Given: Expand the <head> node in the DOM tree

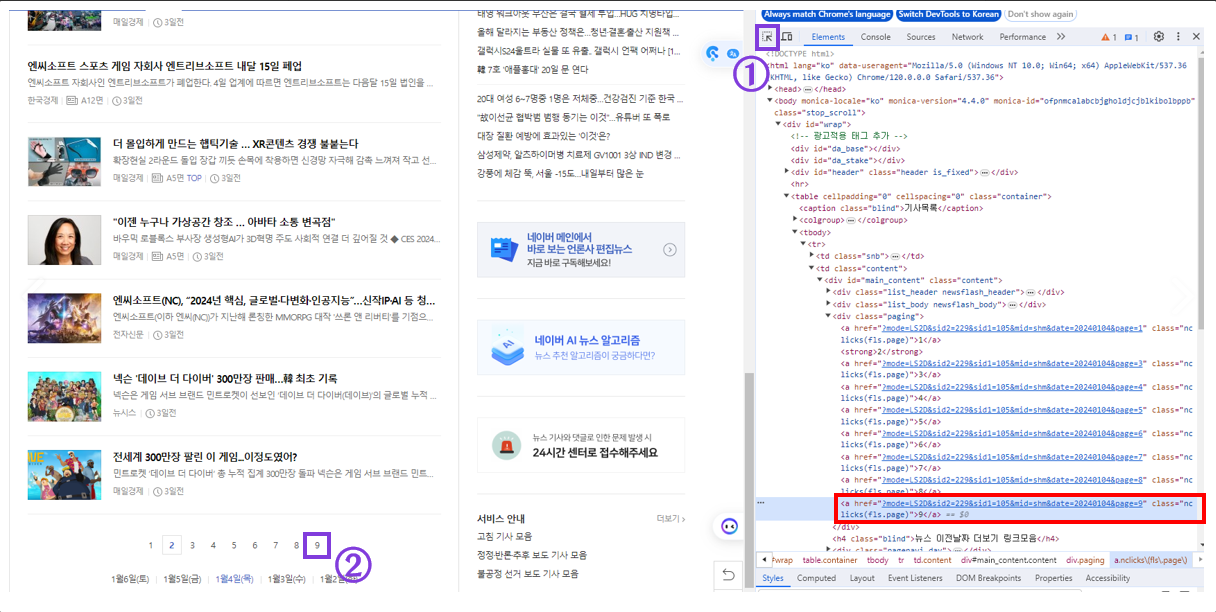Looking at the screenshot, I should (771, 88).
